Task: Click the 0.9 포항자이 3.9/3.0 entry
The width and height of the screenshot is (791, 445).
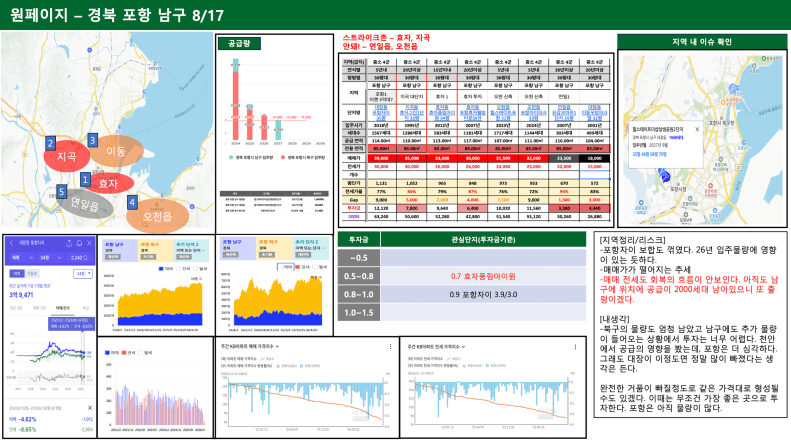Action: pyautogui.click(x=483, y=295)
